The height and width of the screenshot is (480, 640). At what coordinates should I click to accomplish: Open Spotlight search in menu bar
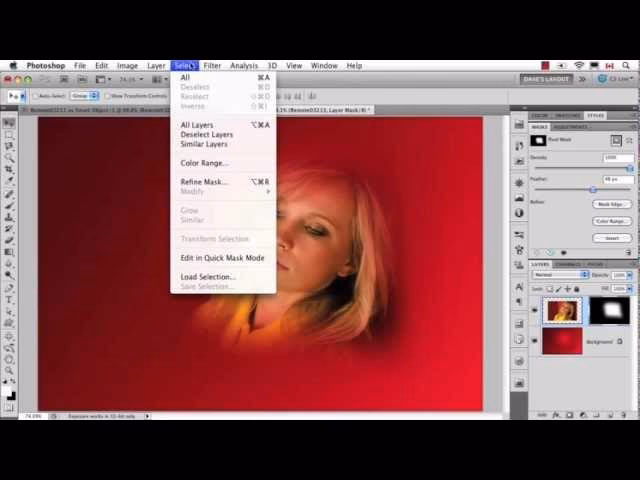pyautogui.click(x=626, y=66)
